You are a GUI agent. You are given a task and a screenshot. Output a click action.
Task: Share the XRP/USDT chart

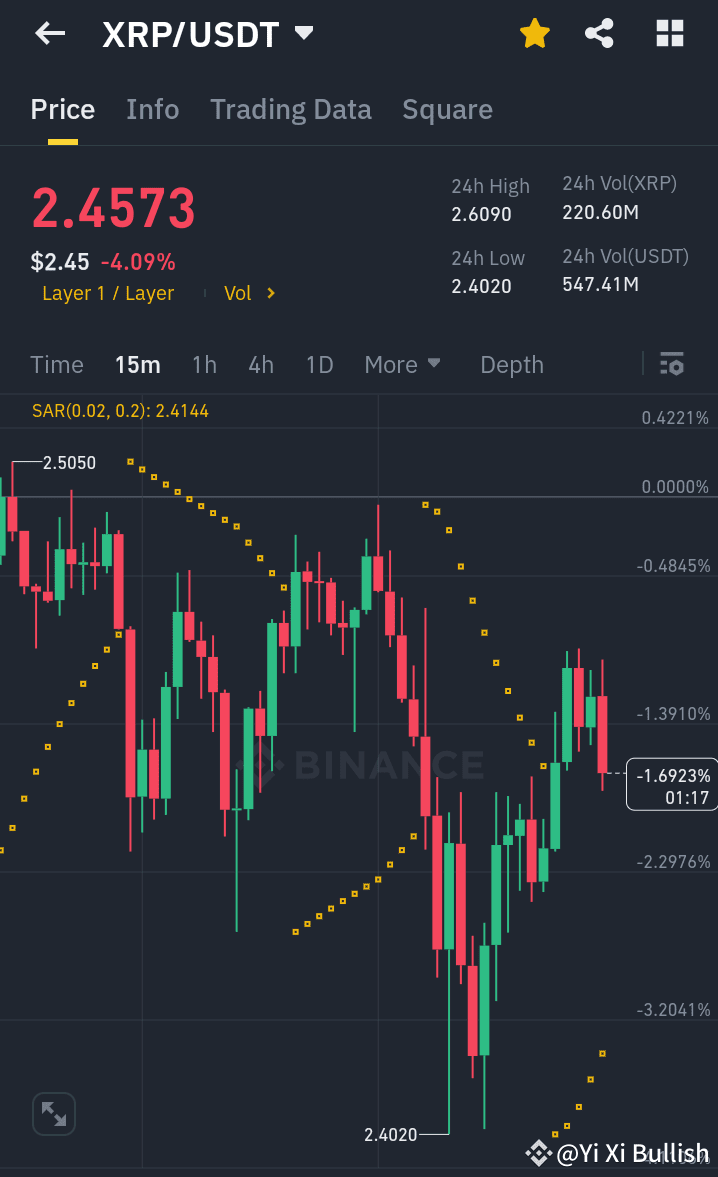tap(599, 33)
